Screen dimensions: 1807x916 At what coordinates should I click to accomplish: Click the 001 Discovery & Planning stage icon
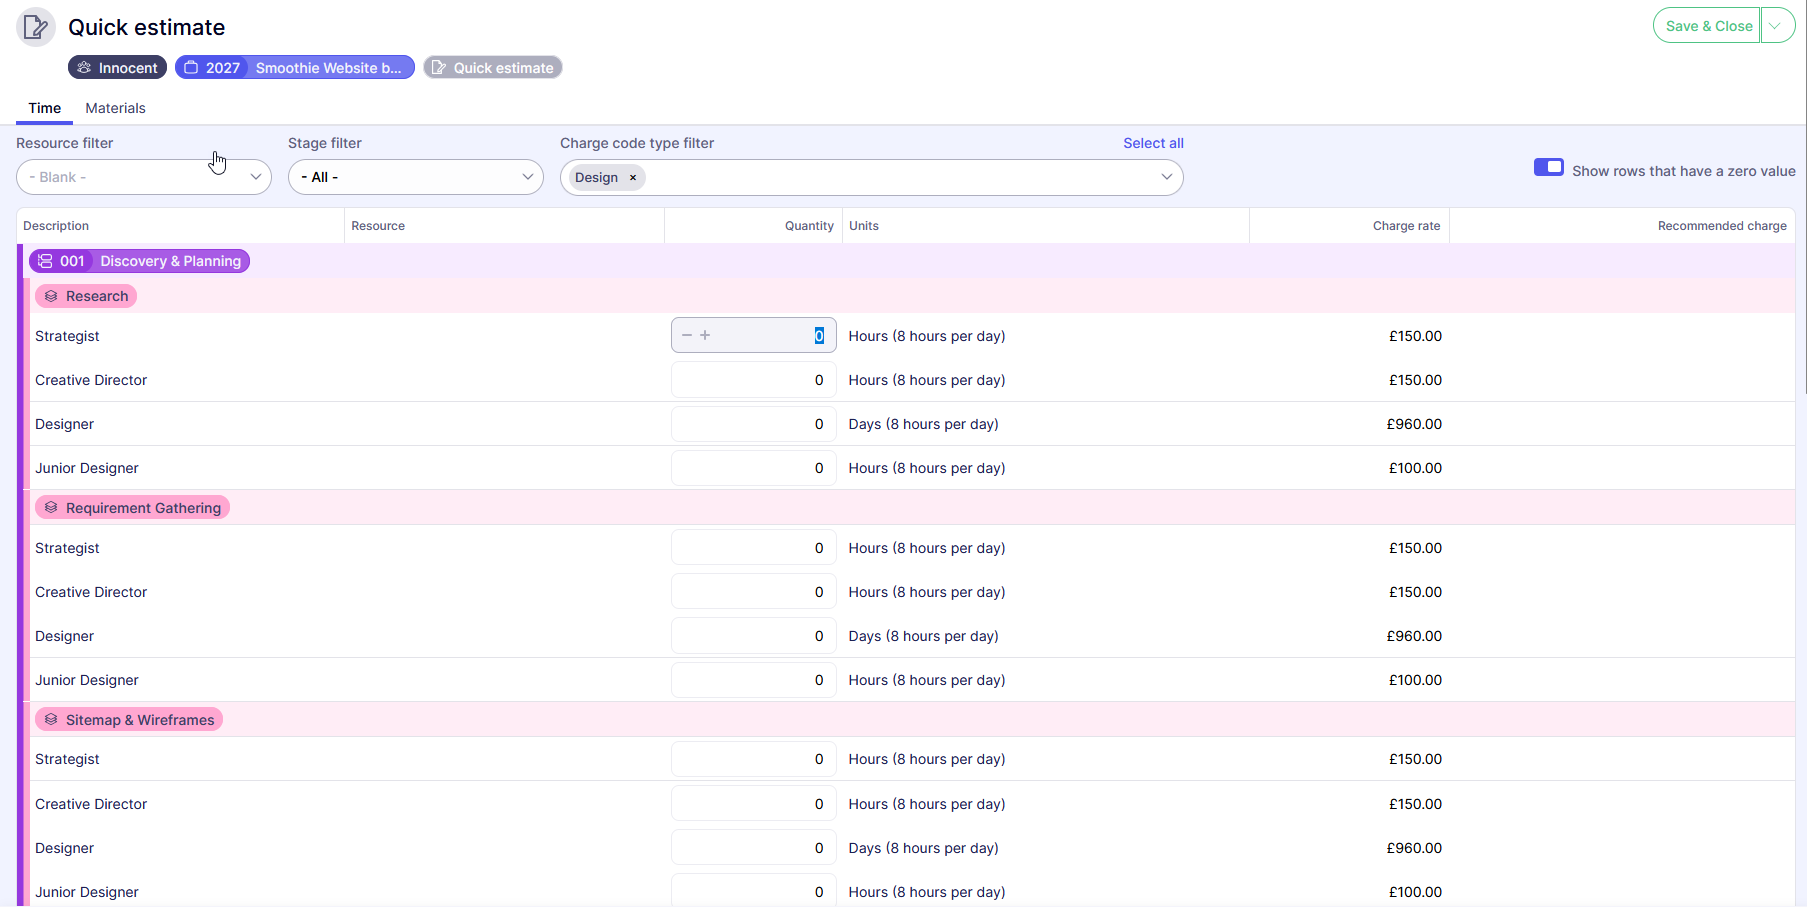point(45,261)
